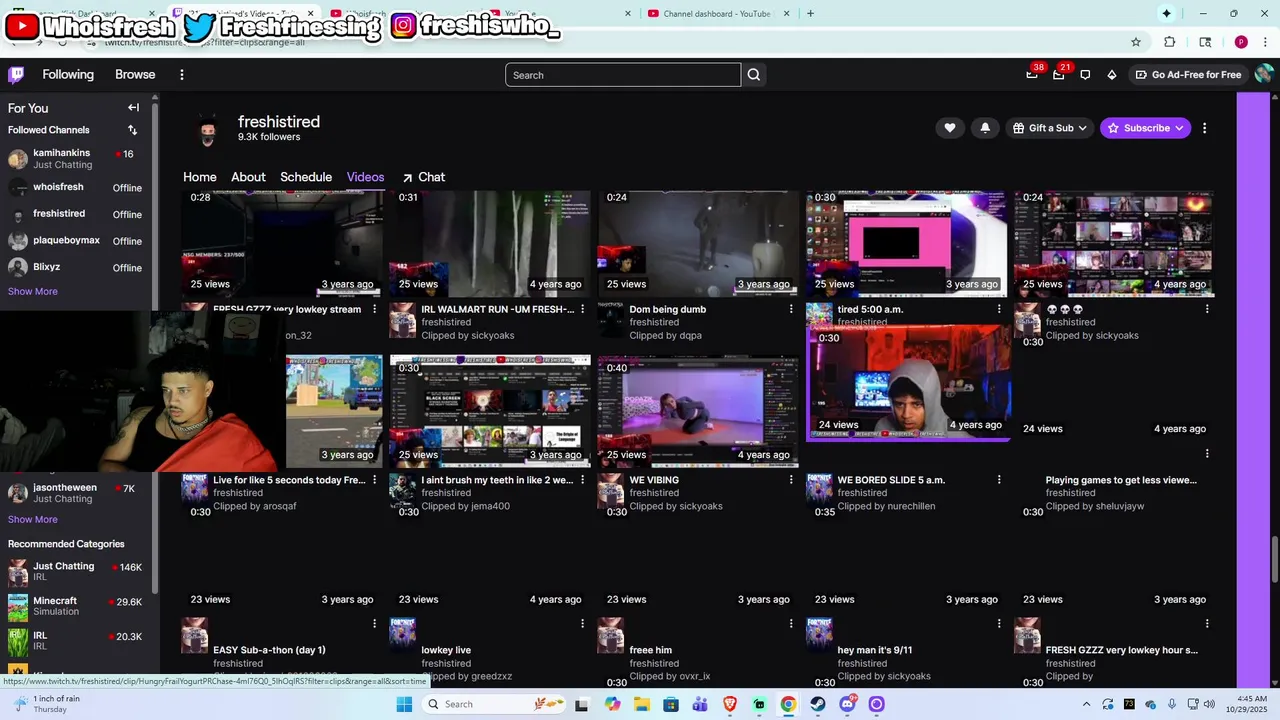Switch to channel About tab

(248, 177)
